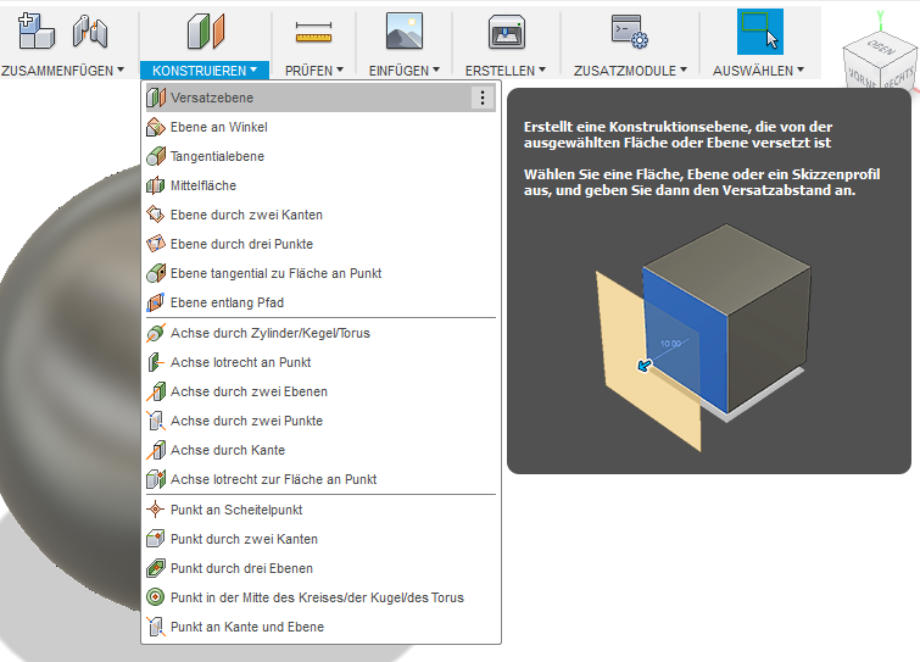Image resolution: width=920 pixels, height=662 pixels.
Task: Click the Einfügen picture icon
Action: click(404, 32)
